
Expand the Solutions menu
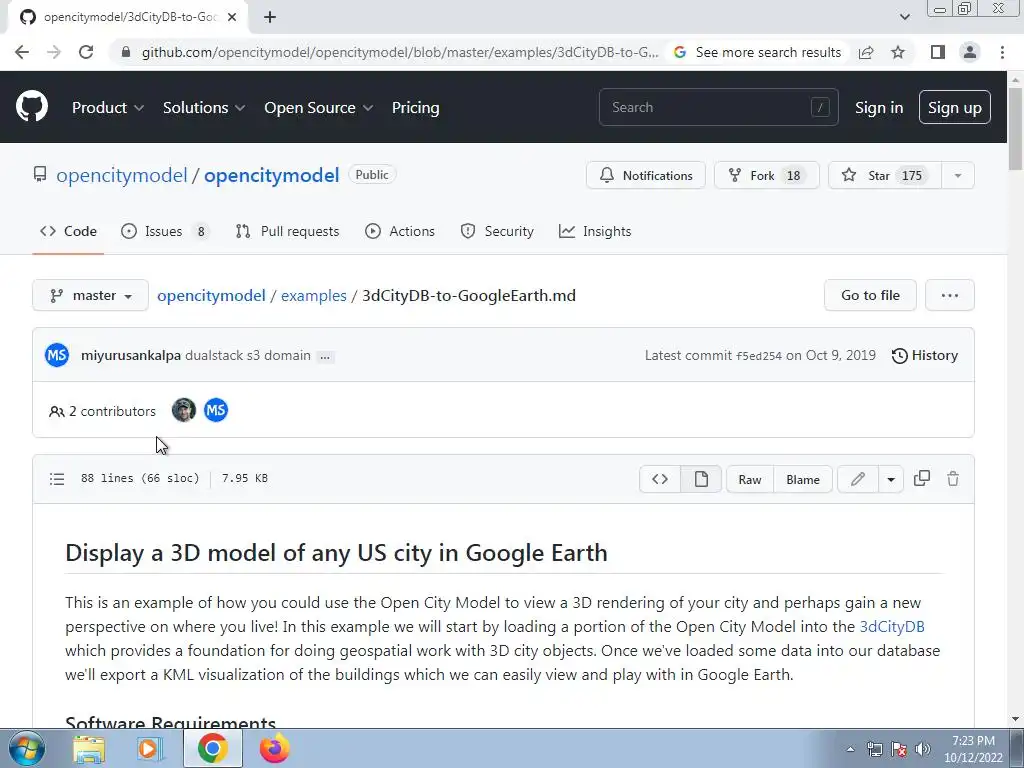point(204,108)
